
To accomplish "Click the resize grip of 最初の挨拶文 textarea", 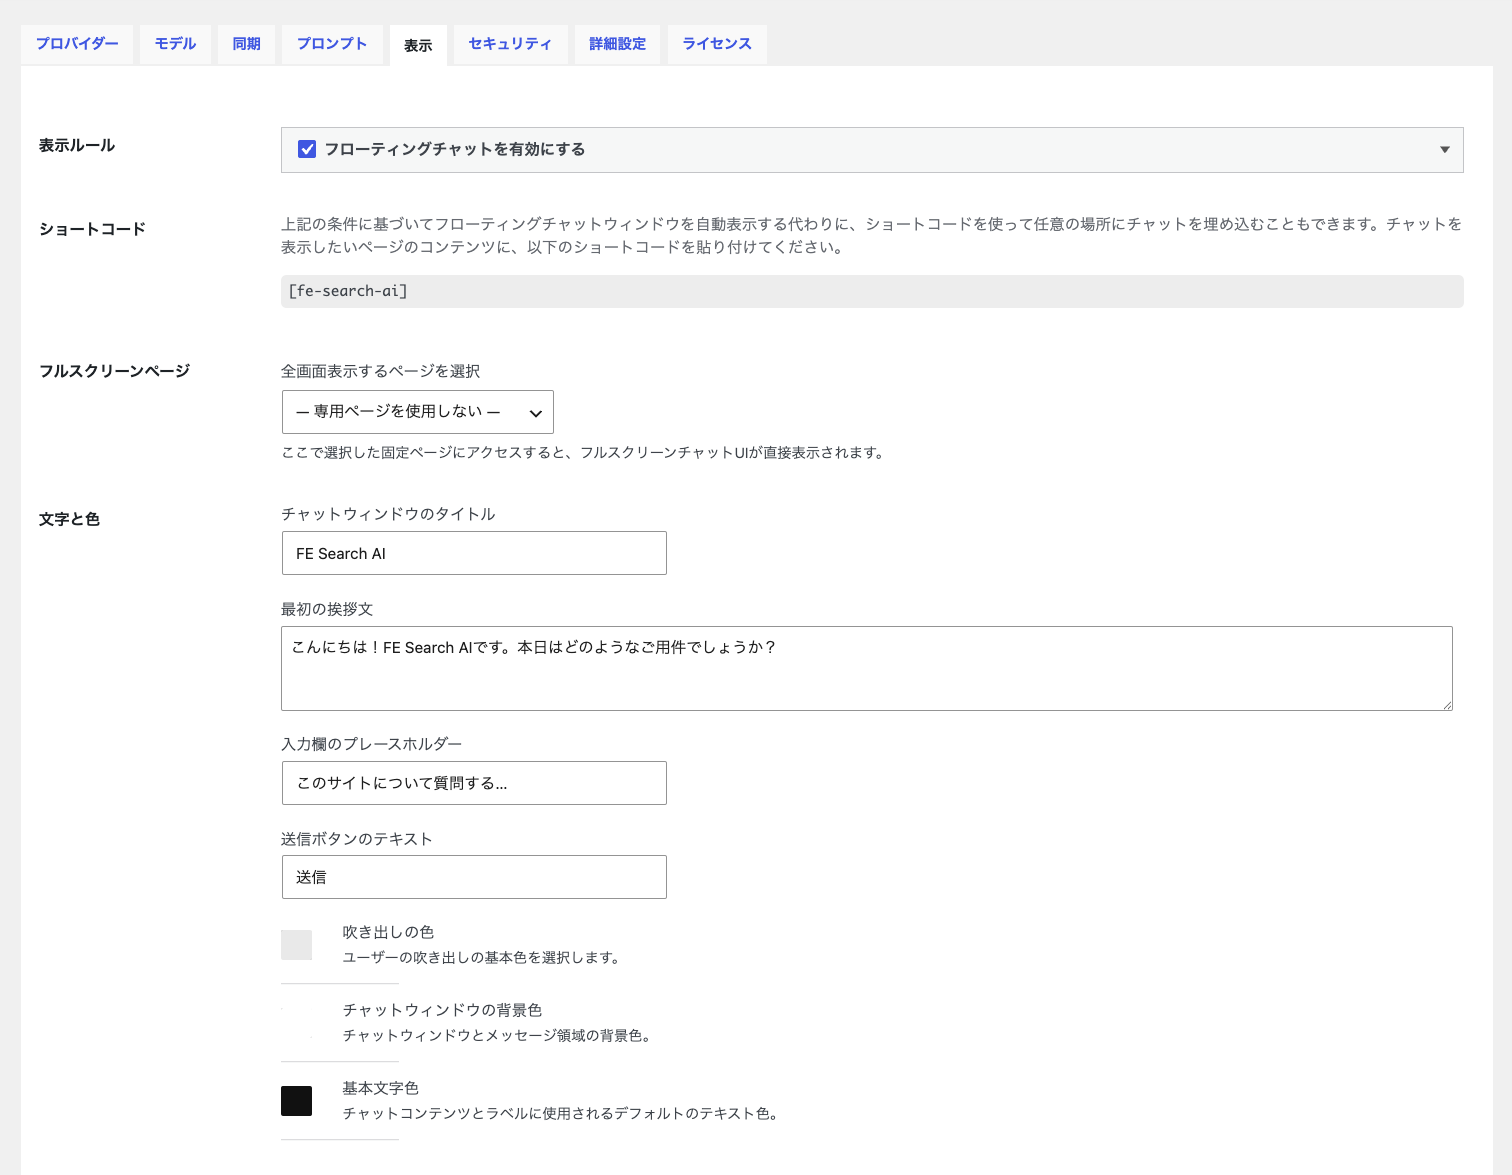I will coord(1446,704).
